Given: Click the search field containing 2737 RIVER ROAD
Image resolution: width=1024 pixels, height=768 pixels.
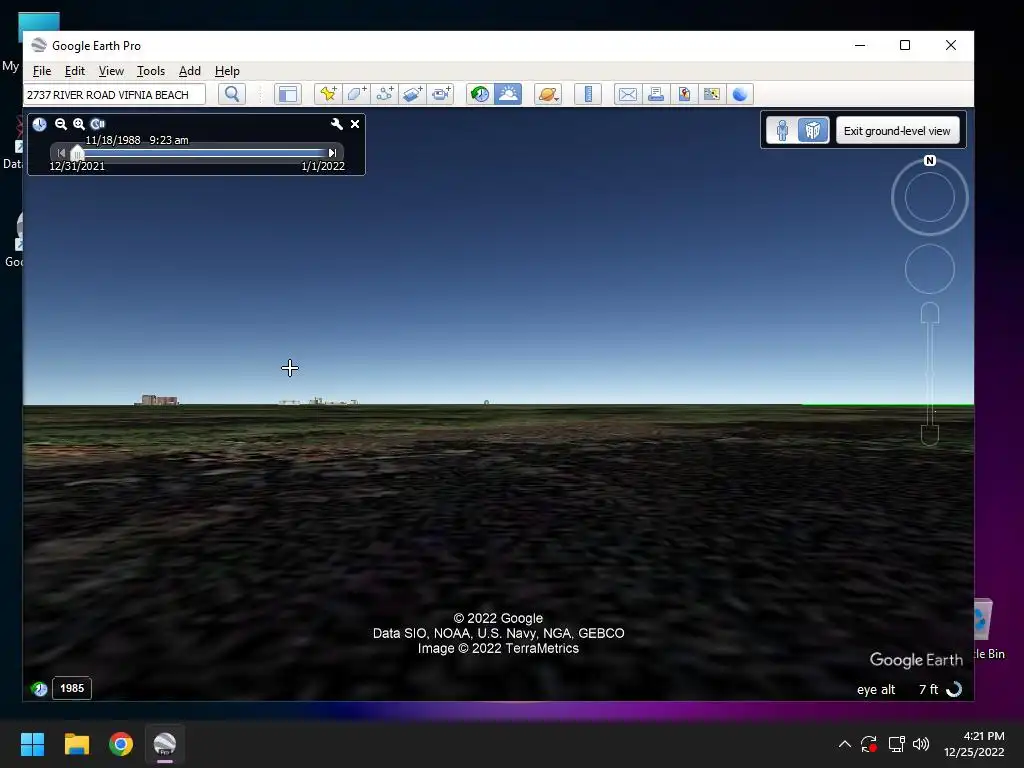Looking at the screenshot, I should click(115, 95).
